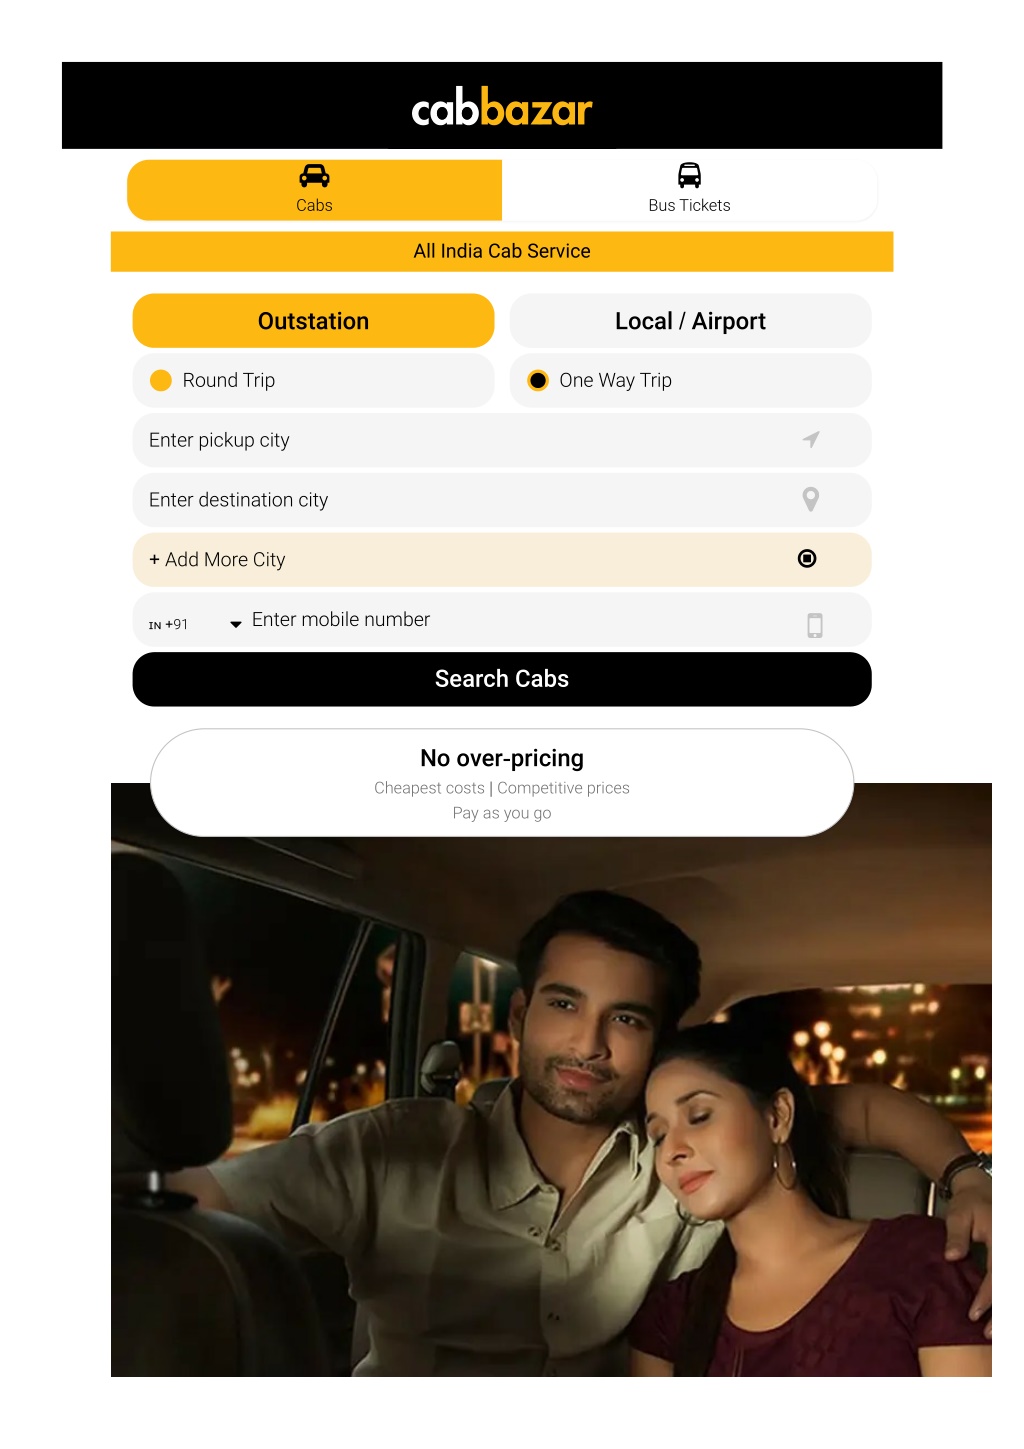Screen dimensions: 1024x1449
Task: Click the country code dropdown arrow
Action: (236, 624)
